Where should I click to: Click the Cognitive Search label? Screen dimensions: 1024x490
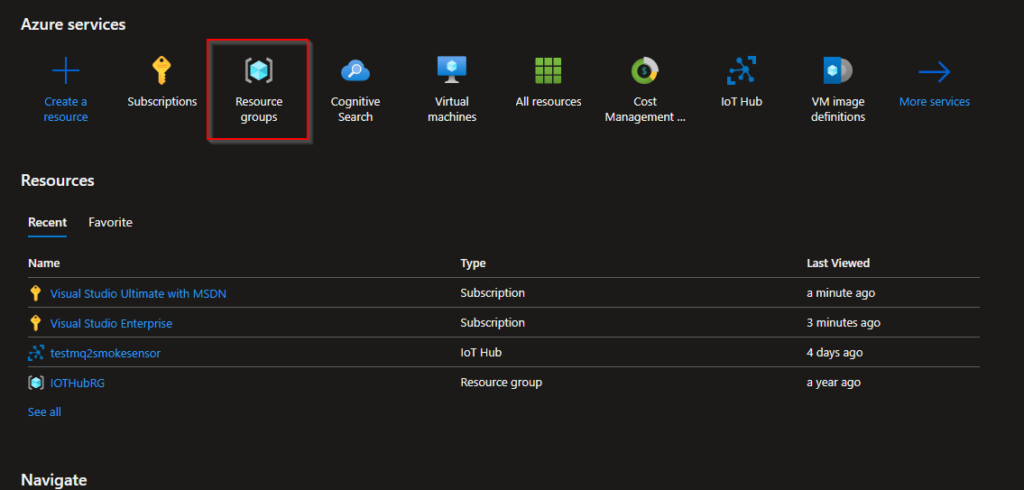coord(355,110)
